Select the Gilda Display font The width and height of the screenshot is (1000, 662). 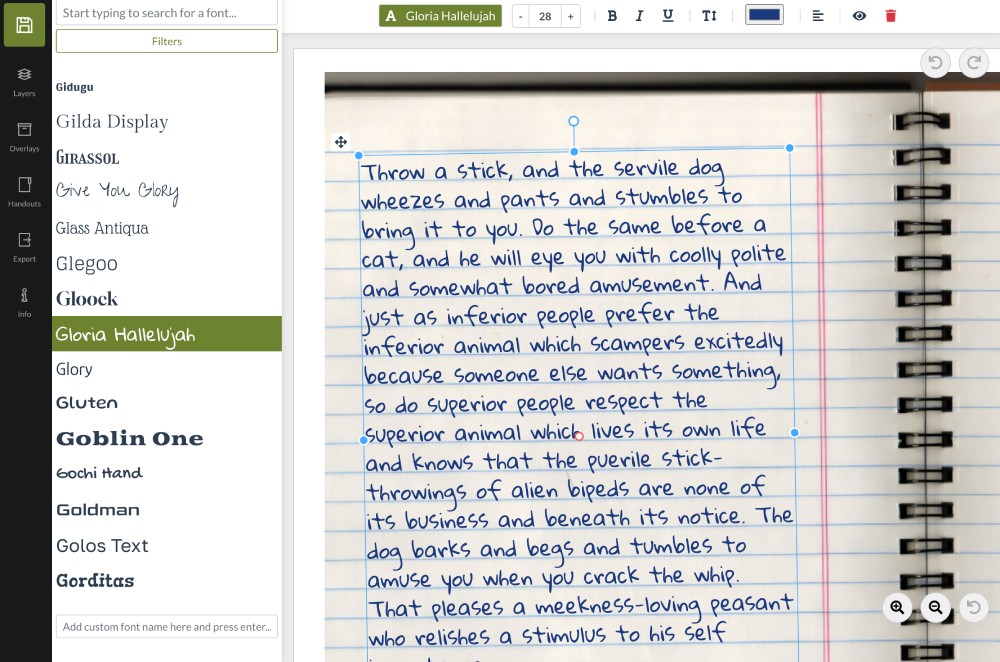(112, 121)
